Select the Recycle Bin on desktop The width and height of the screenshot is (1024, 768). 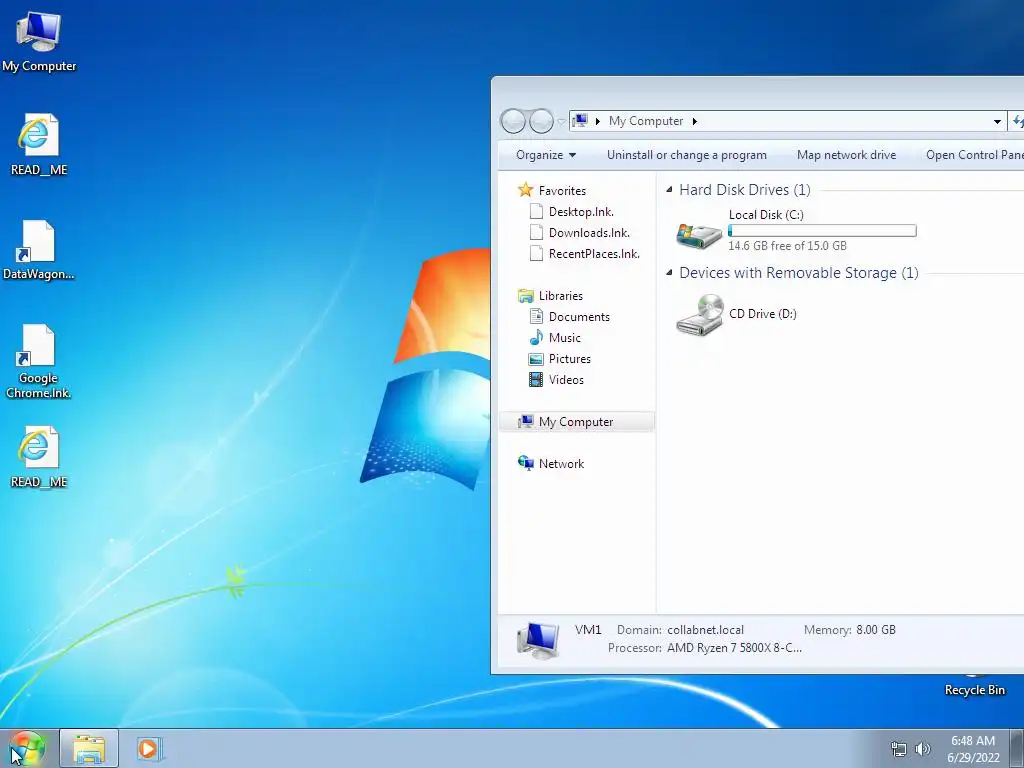click(x=974, y=690)
